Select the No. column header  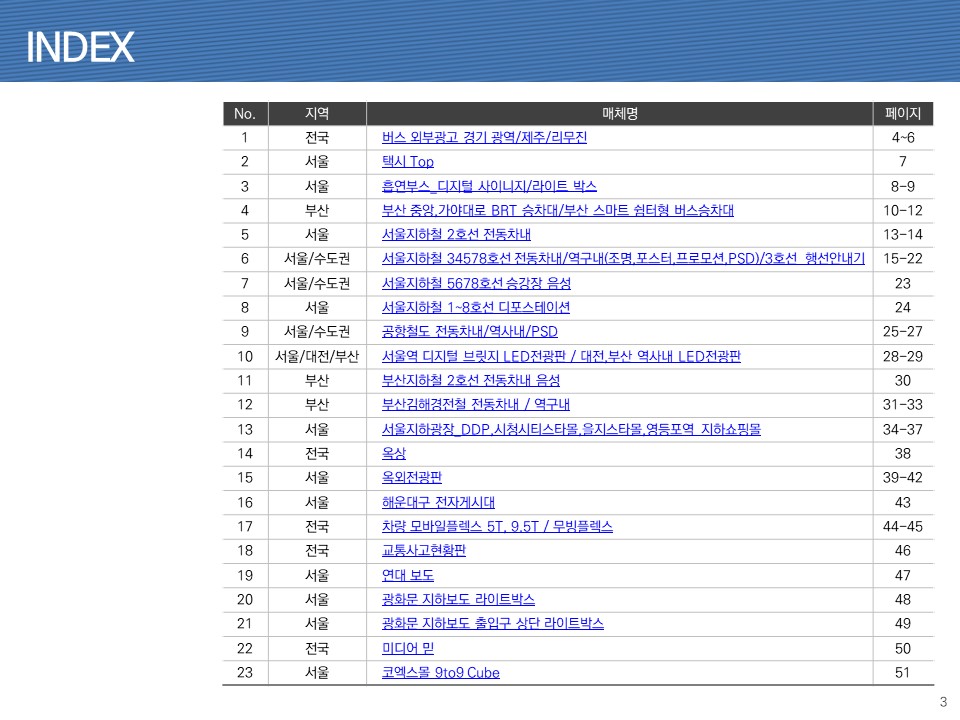pos(245,114)
